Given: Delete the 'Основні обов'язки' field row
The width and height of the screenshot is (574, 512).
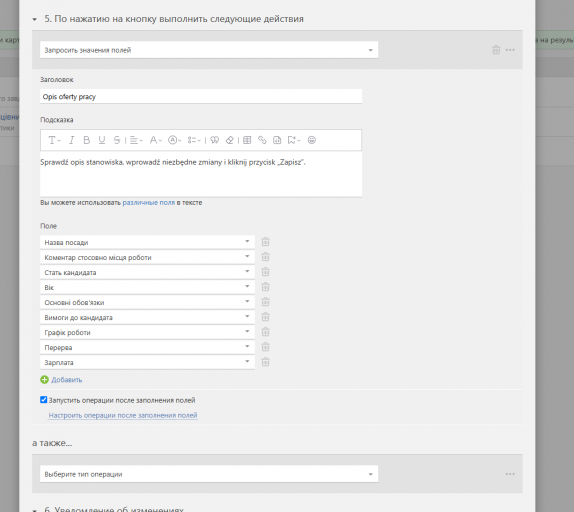Looking at the screenshot, I should (265, 302).
